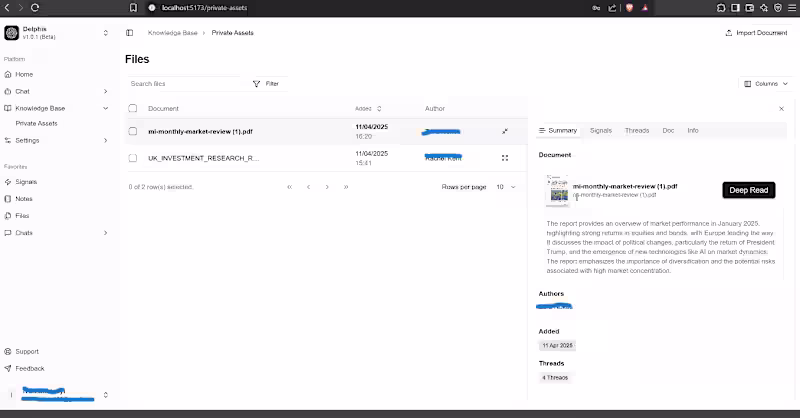Open the Columns dropdown

[x=763, y=84]
